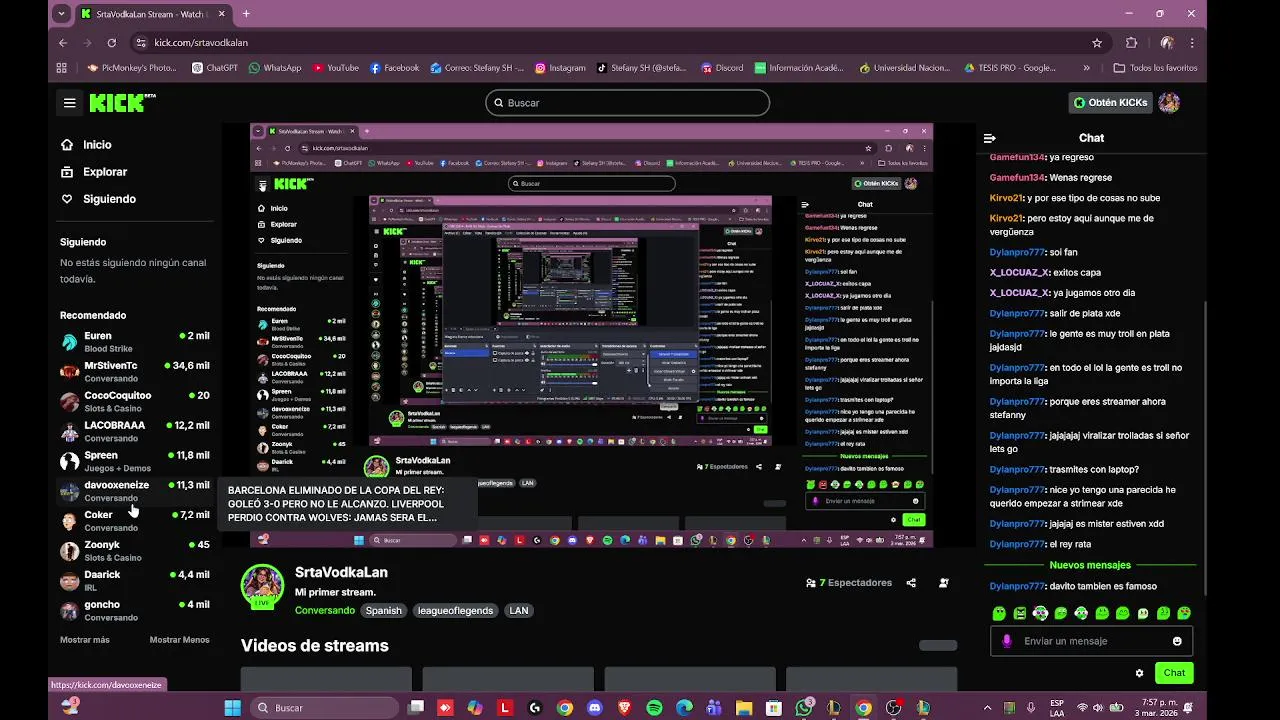Open Chrome extensions puzzle icon
The width and height of the screenshot is (1280, 720).
(x=1132, y=43)
